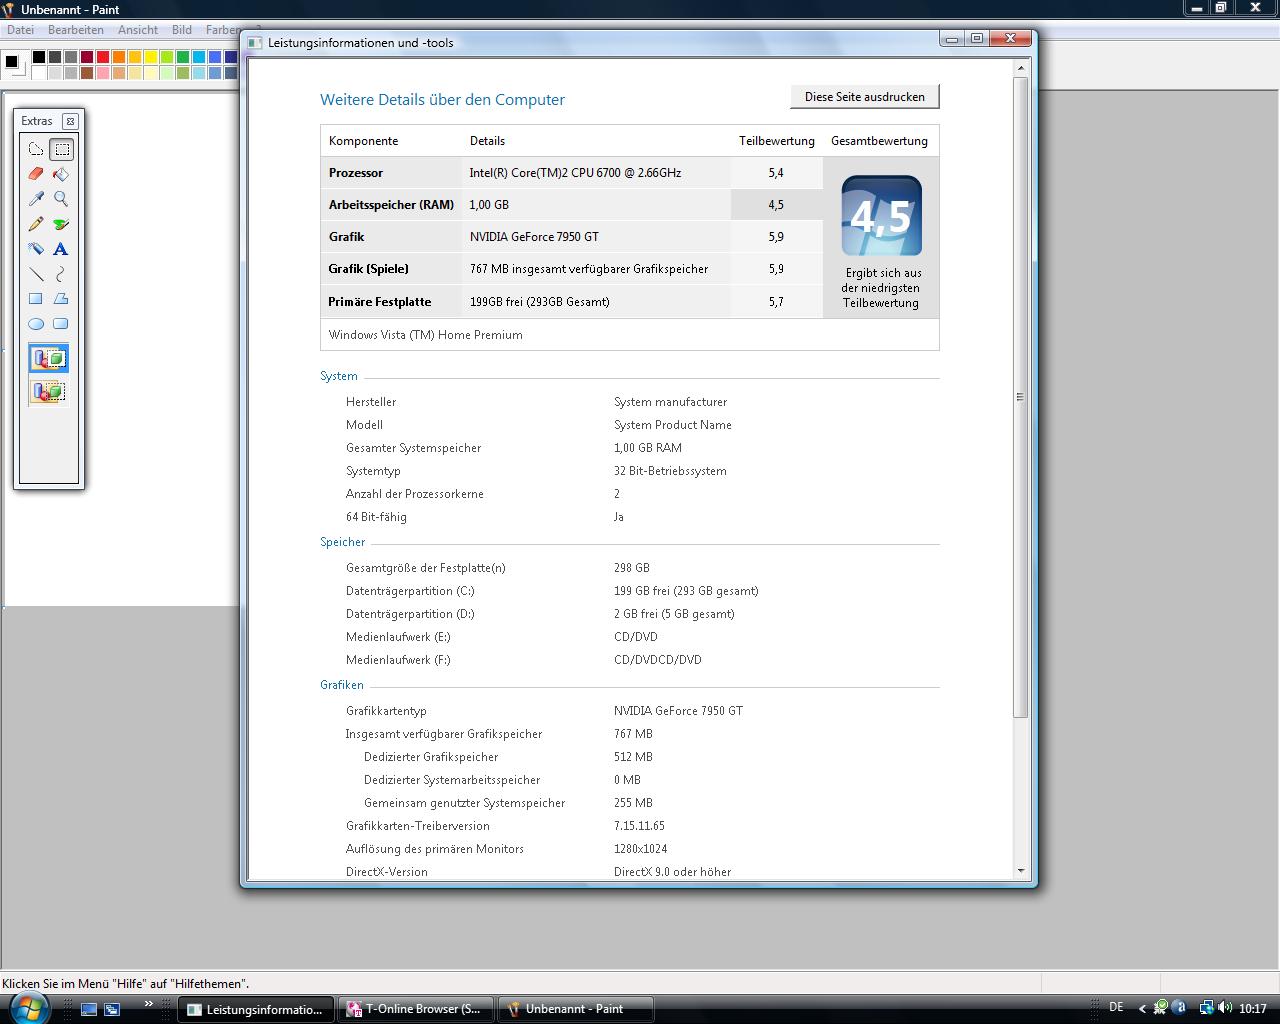This screenshot has height=1024, width=1280.
Task: Click the network tray icon
Action: [1207, 1008]
